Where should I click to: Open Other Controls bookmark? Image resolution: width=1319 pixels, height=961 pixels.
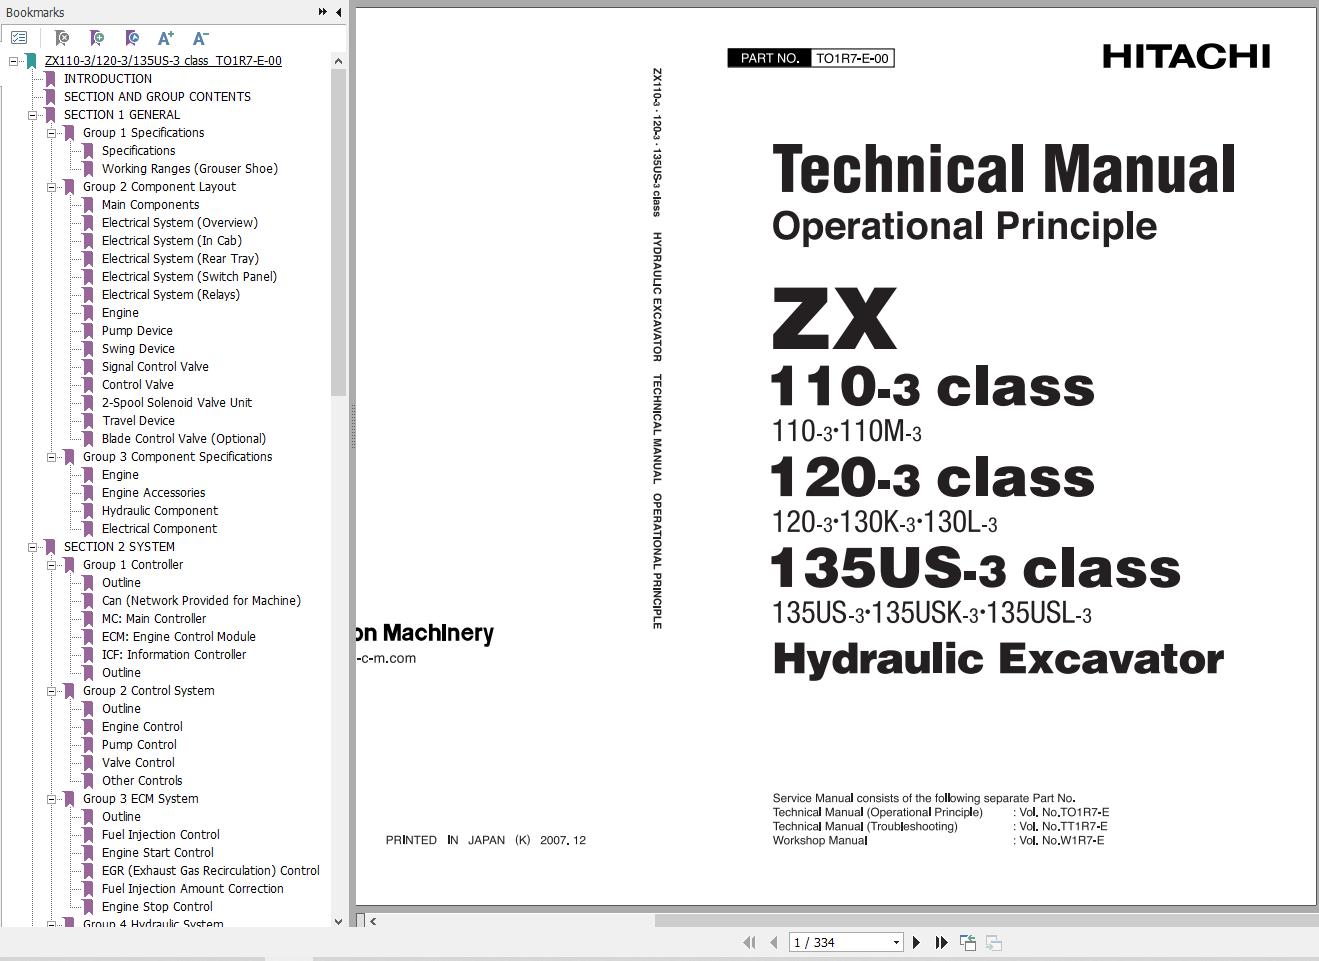click(x=142, y=781)
